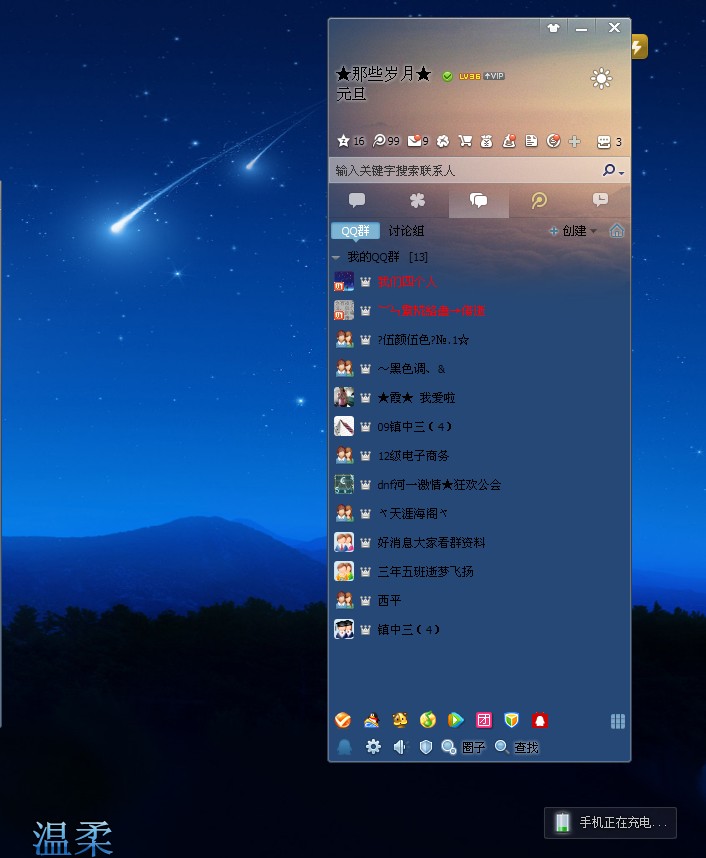Open the second red-titled group row
The height and width of the screenshot is (858, 706).
(479, 311)
